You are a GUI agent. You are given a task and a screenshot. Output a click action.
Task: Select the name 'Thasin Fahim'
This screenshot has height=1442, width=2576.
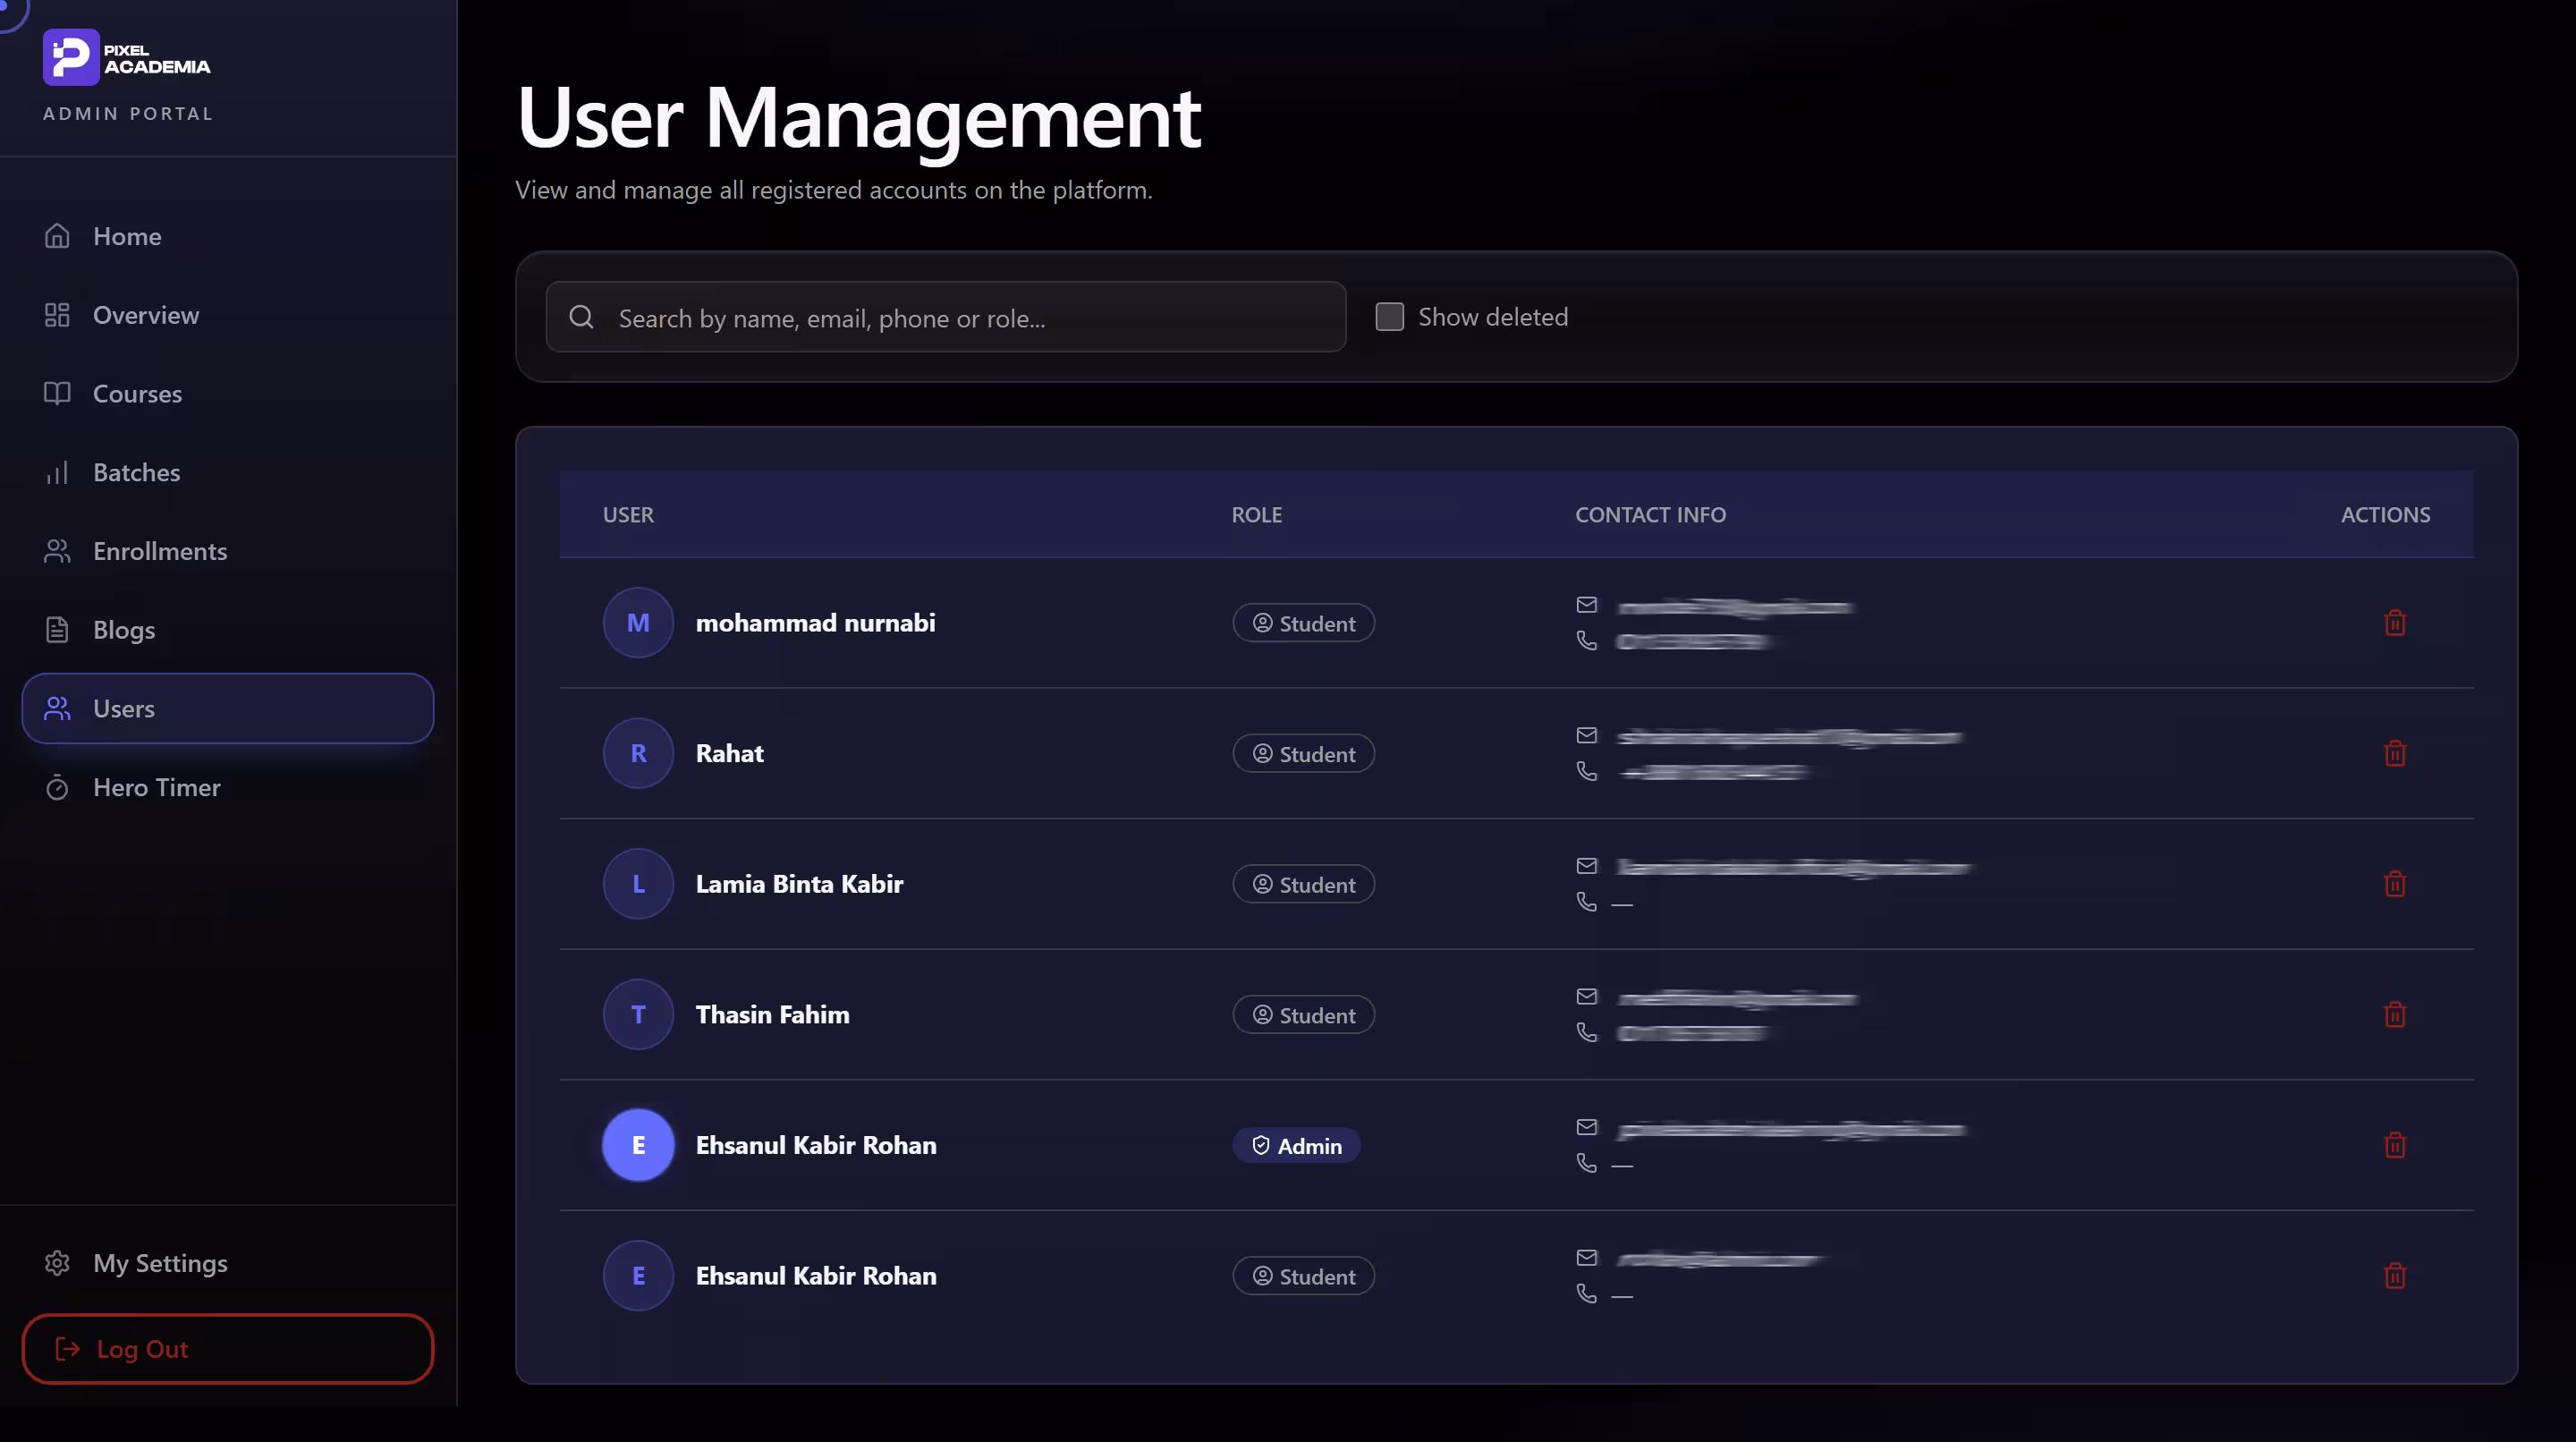pyautogui.click(x=772, y=1014)
